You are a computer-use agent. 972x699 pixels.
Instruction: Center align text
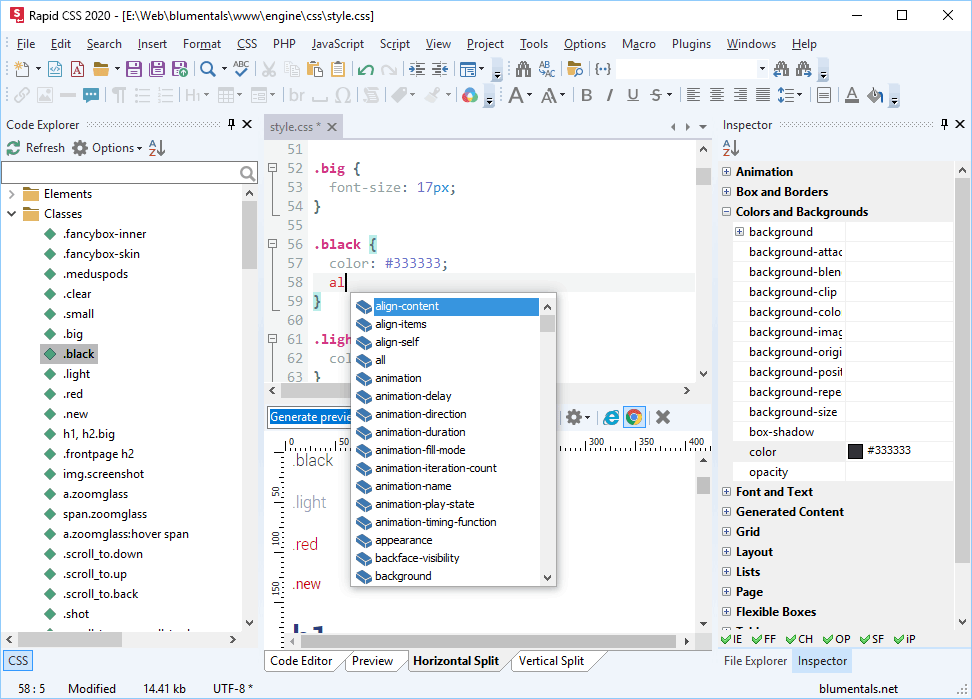[x=717, y=95]
